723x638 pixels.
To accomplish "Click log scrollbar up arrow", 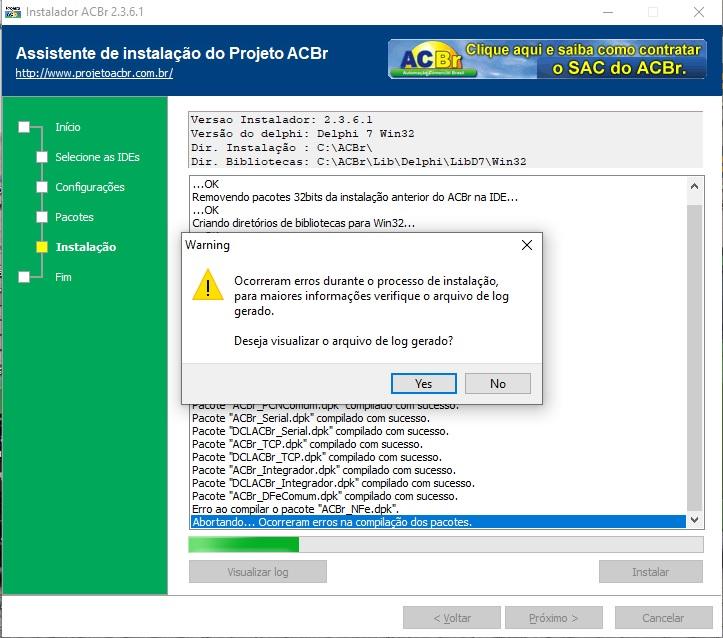I will [694, 186].
